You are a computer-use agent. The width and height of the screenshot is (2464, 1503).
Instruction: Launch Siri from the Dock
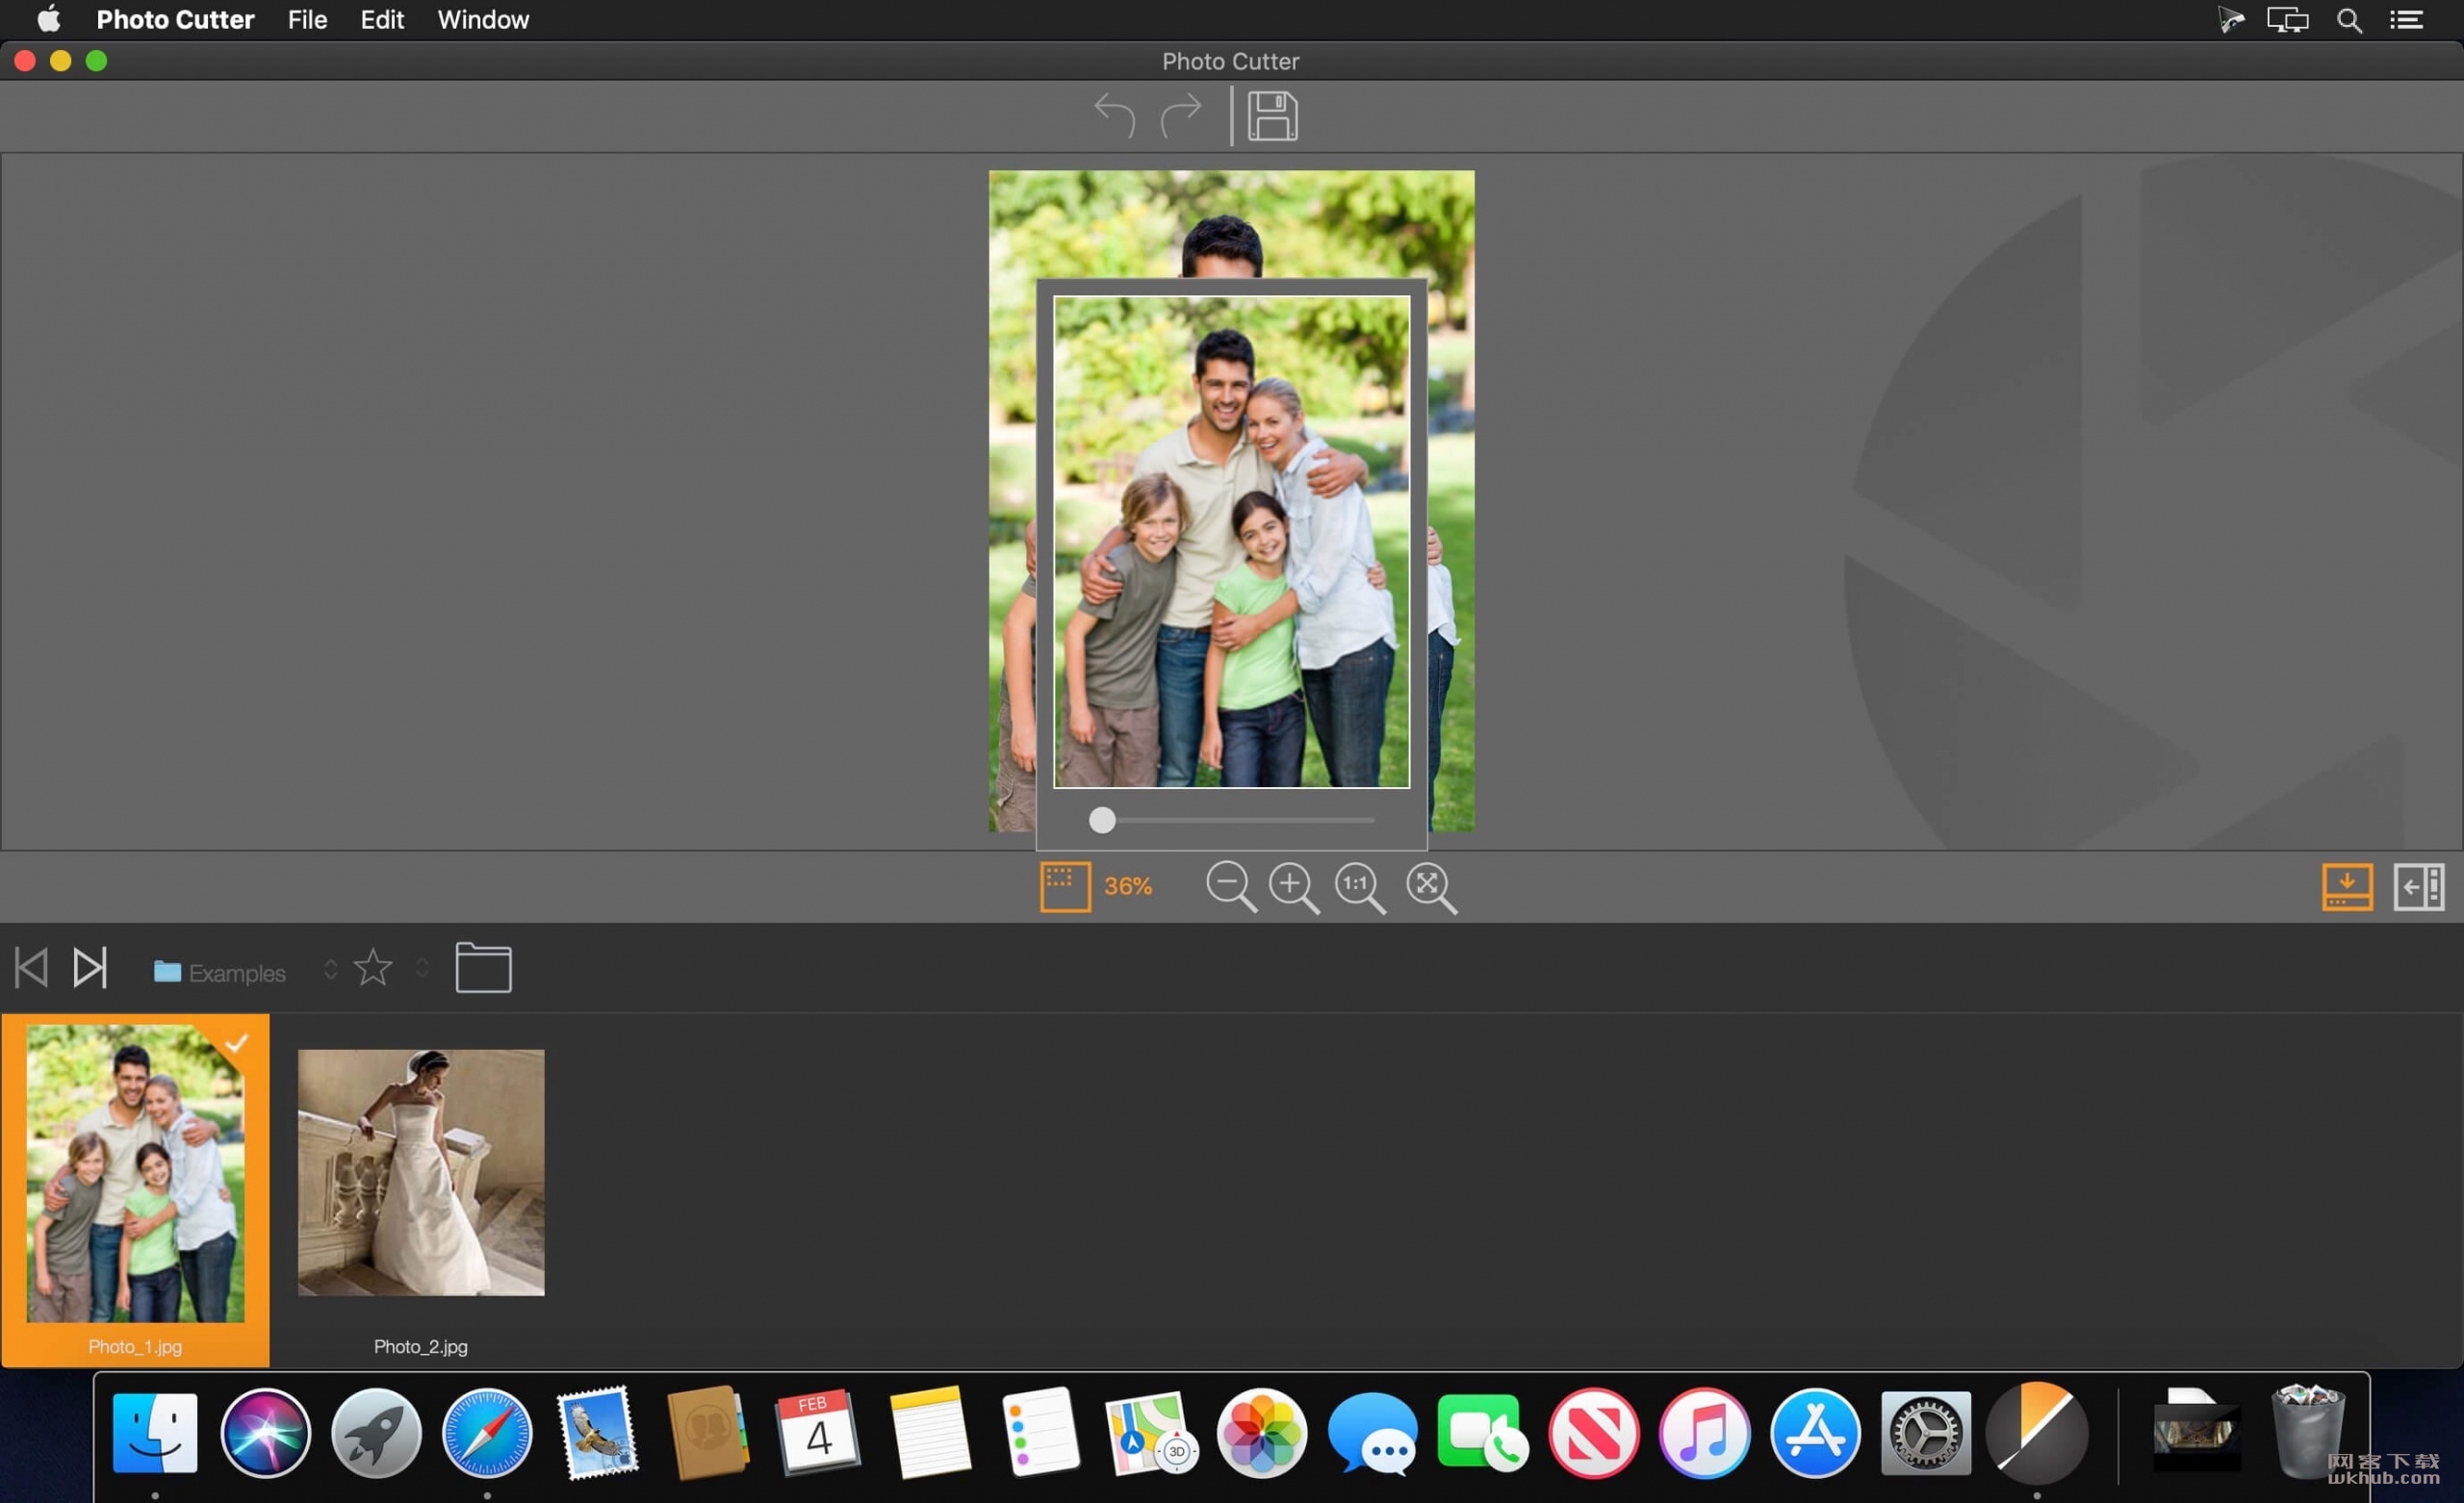point(265,1433)
